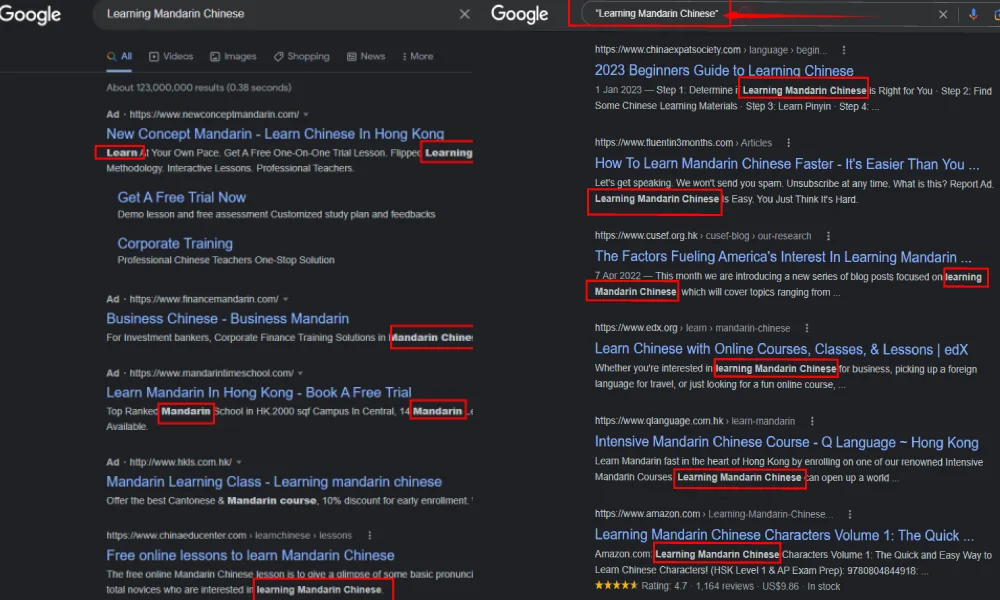This screenshot has width=1000, height=600.
Task: Switch to the Videos tab
Action: click(171, 56)
